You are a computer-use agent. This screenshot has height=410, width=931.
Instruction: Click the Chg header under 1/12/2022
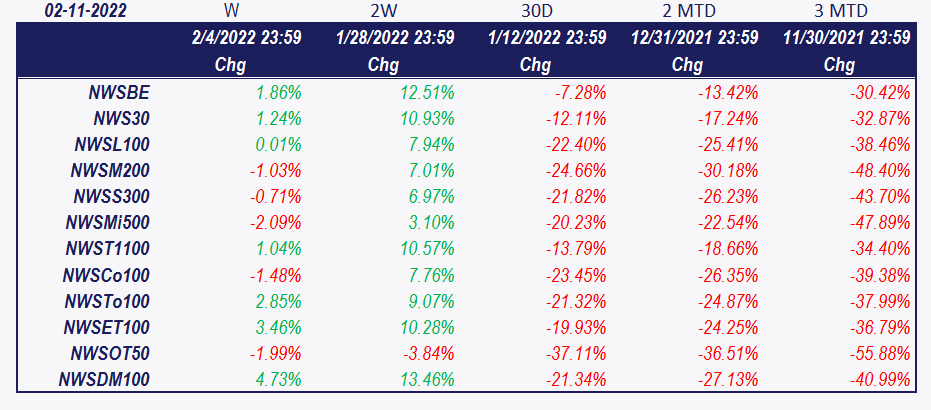point(536,65)
